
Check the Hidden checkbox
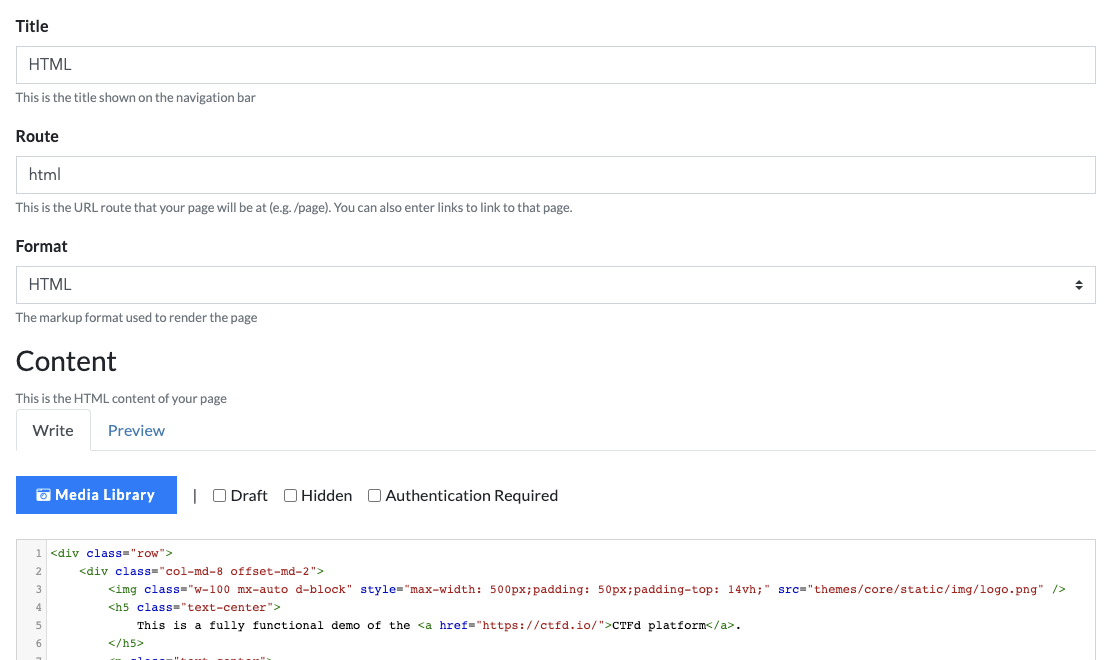289,495
